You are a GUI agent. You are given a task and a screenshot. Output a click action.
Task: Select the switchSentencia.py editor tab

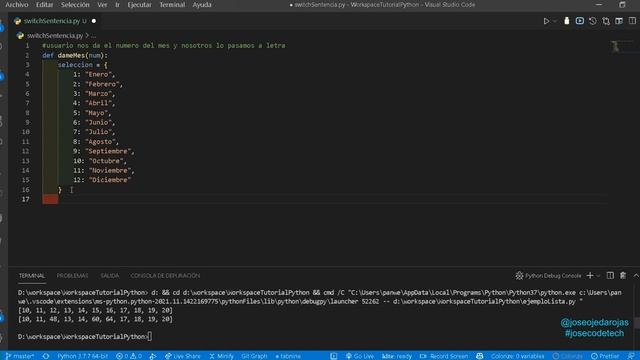55,21
